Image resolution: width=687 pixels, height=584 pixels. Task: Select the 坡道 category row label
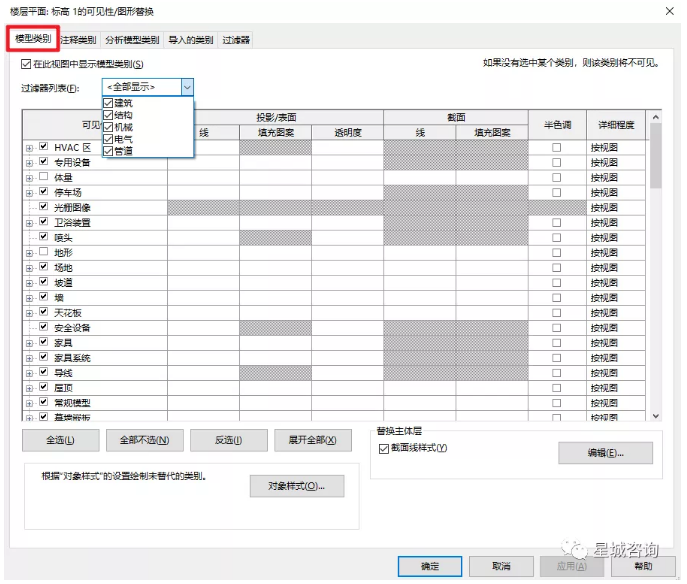click(63, 283)
